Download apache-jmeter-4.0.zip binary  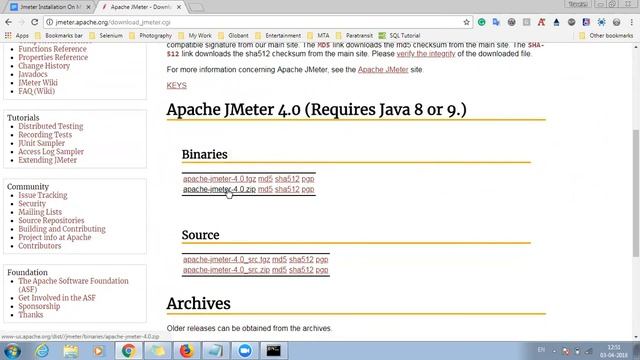[219, 189]
